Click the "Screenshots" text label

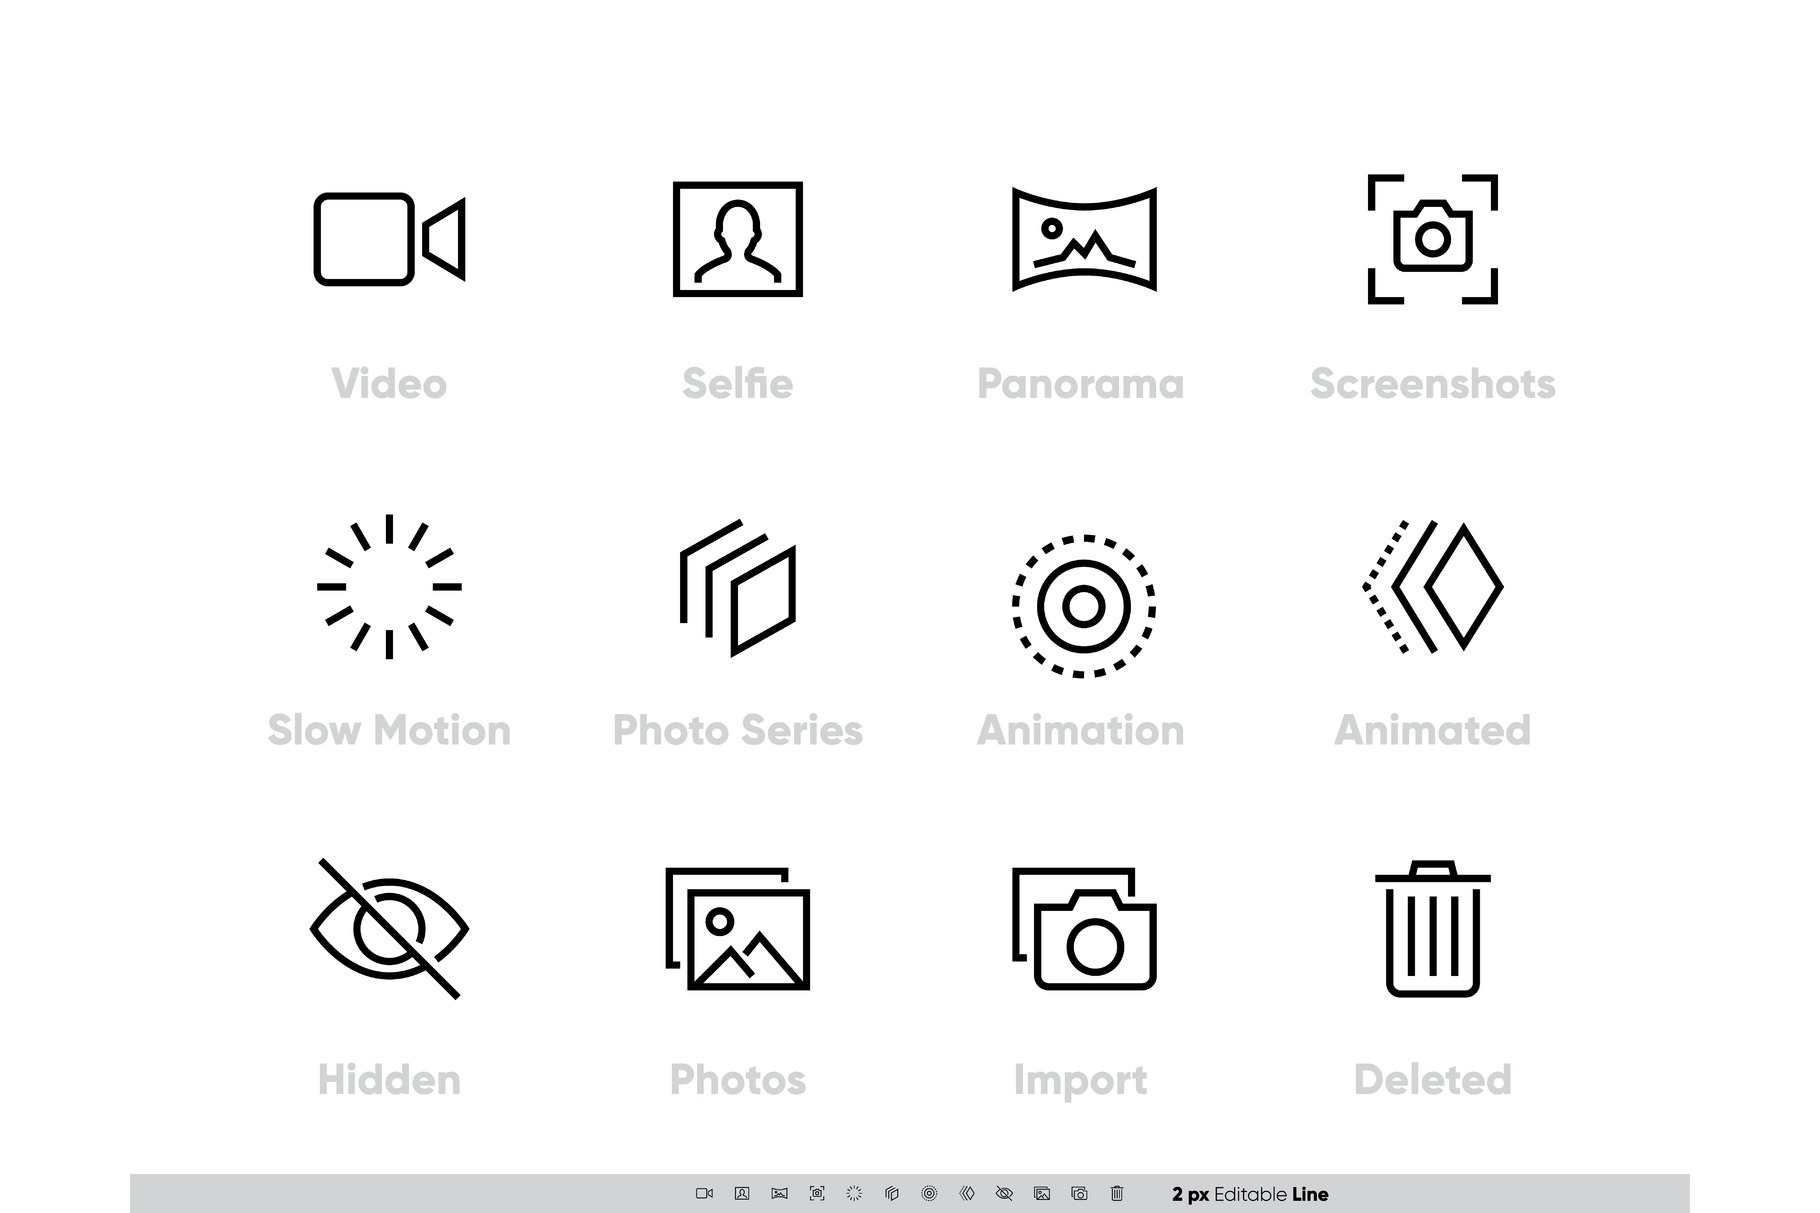point(1432,384)
